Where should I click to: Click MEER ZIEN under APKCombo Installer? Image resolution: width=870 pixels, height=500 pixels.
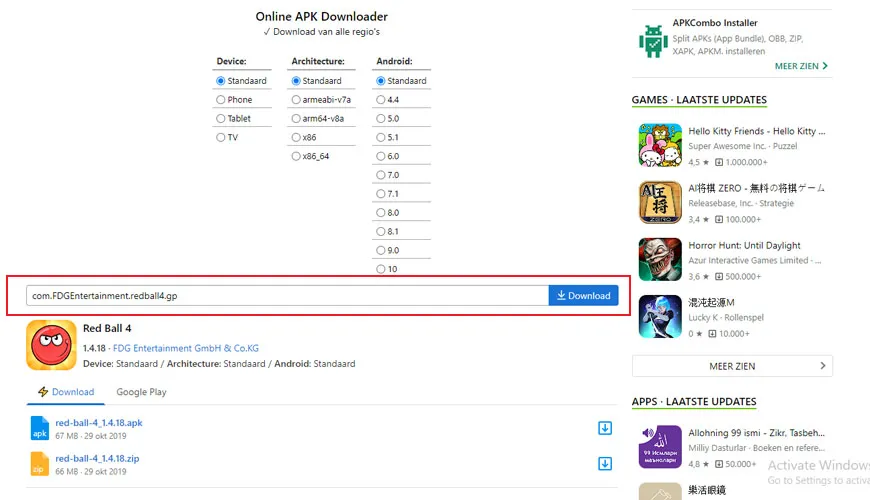click(801, 66)
